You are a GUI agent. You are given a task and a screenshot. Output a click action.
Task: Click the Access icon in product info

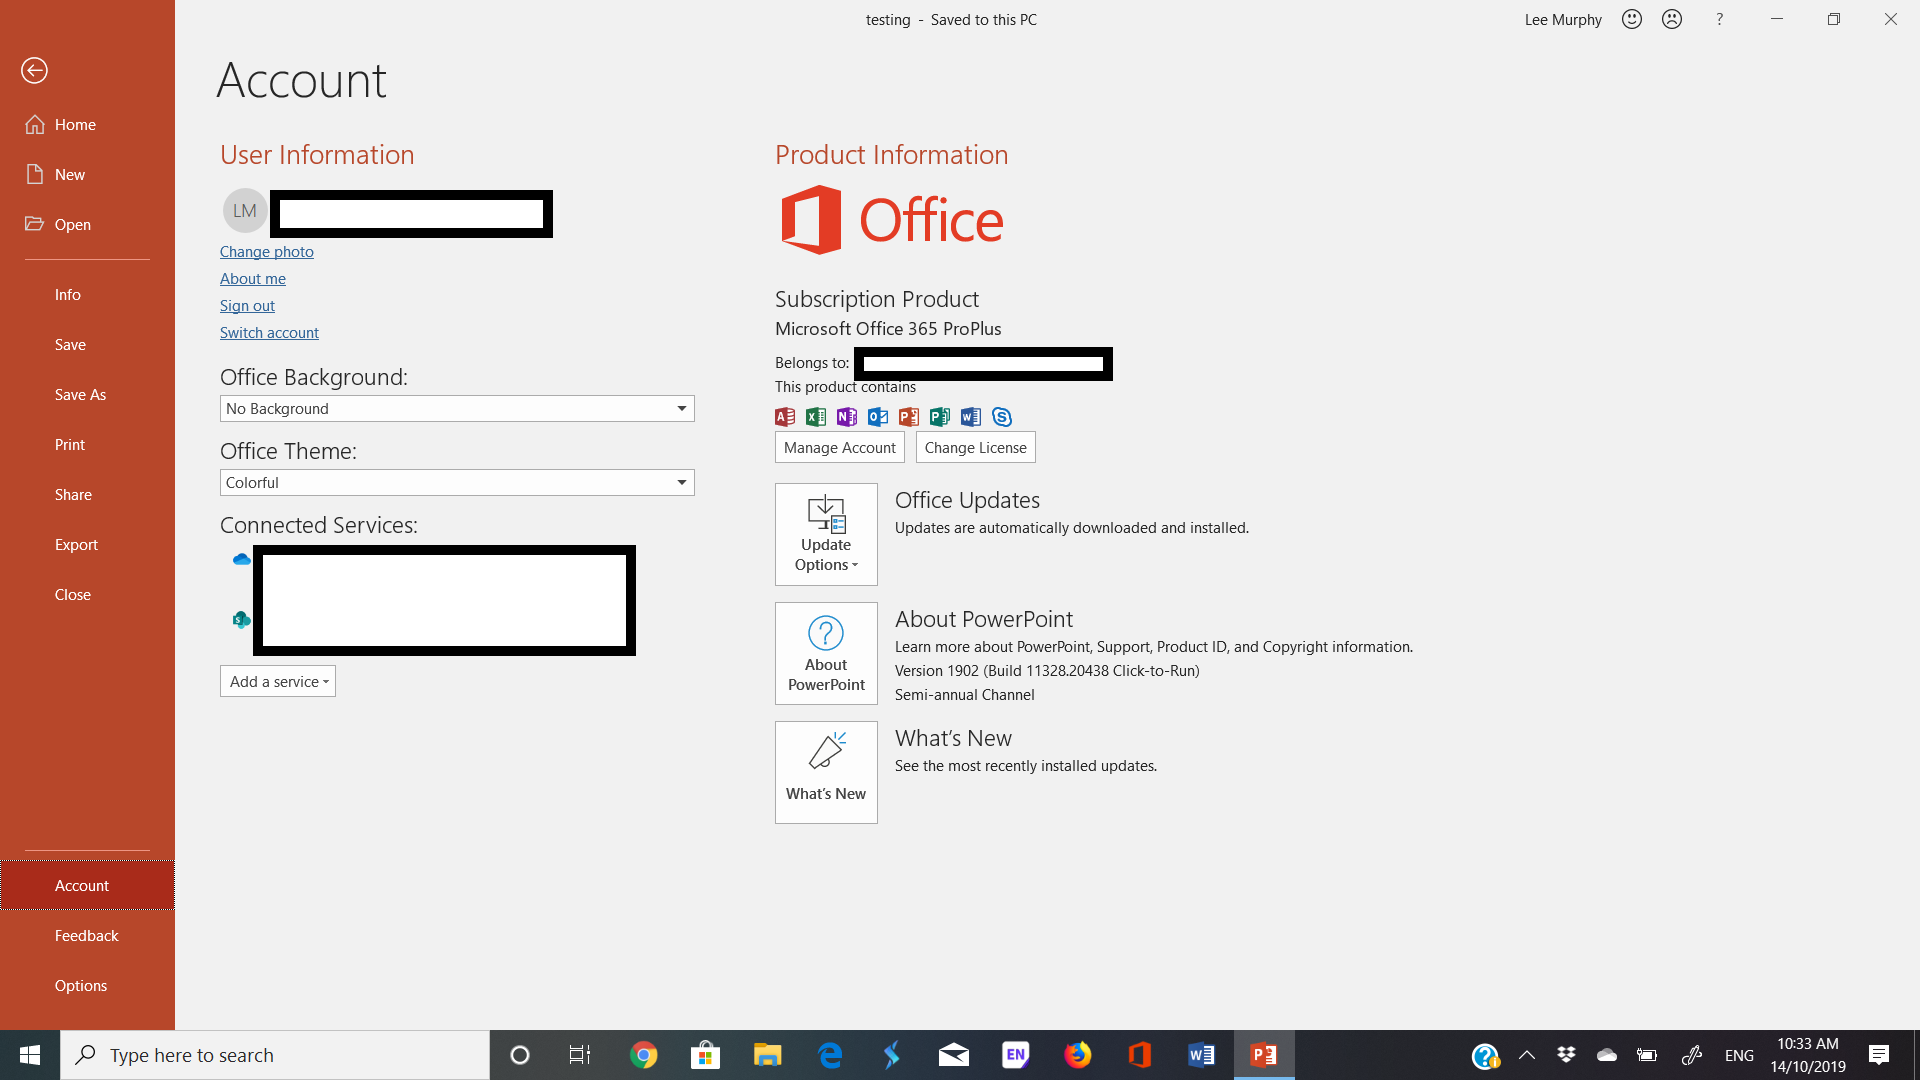coord(783,415)
